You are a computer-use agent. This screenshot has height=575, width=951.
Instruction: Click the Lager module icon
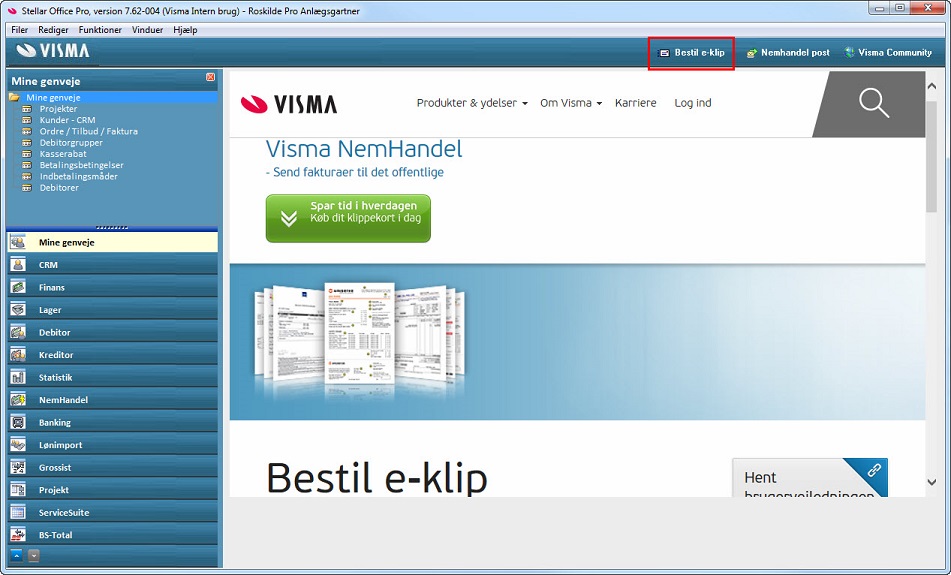(18, 309)
